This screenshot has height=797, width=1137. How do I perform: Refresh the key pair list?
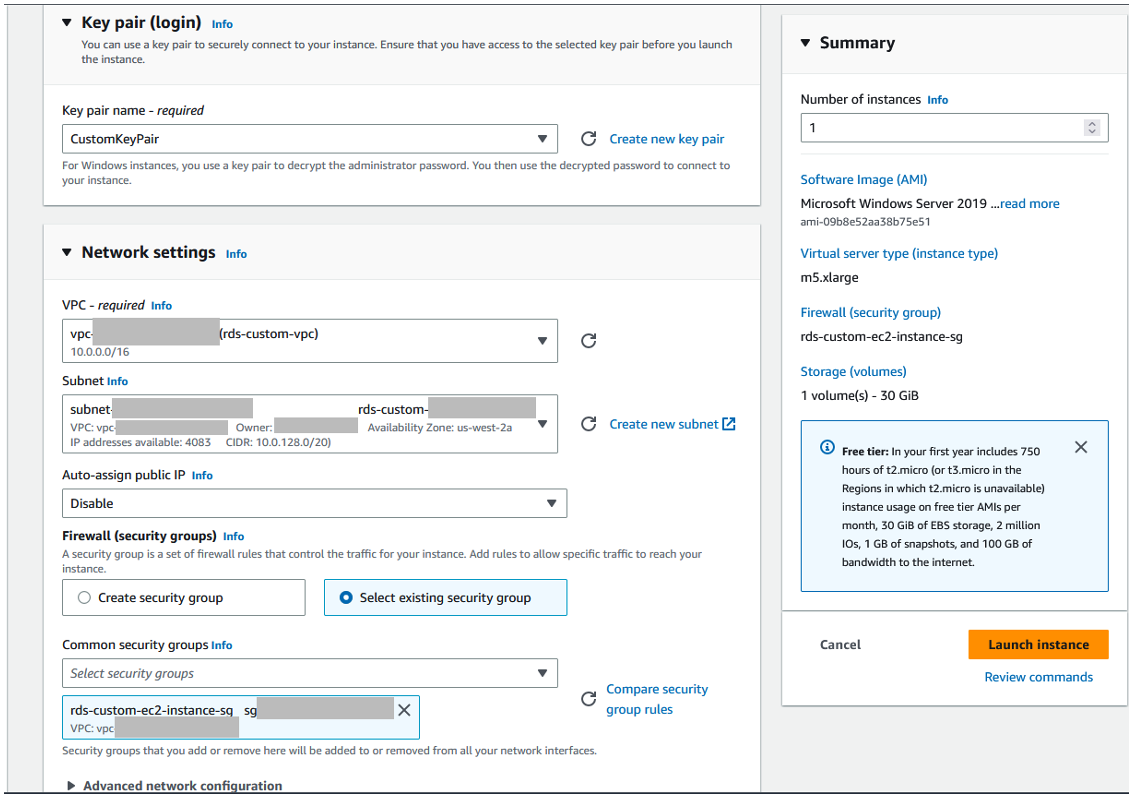[589, 139]
